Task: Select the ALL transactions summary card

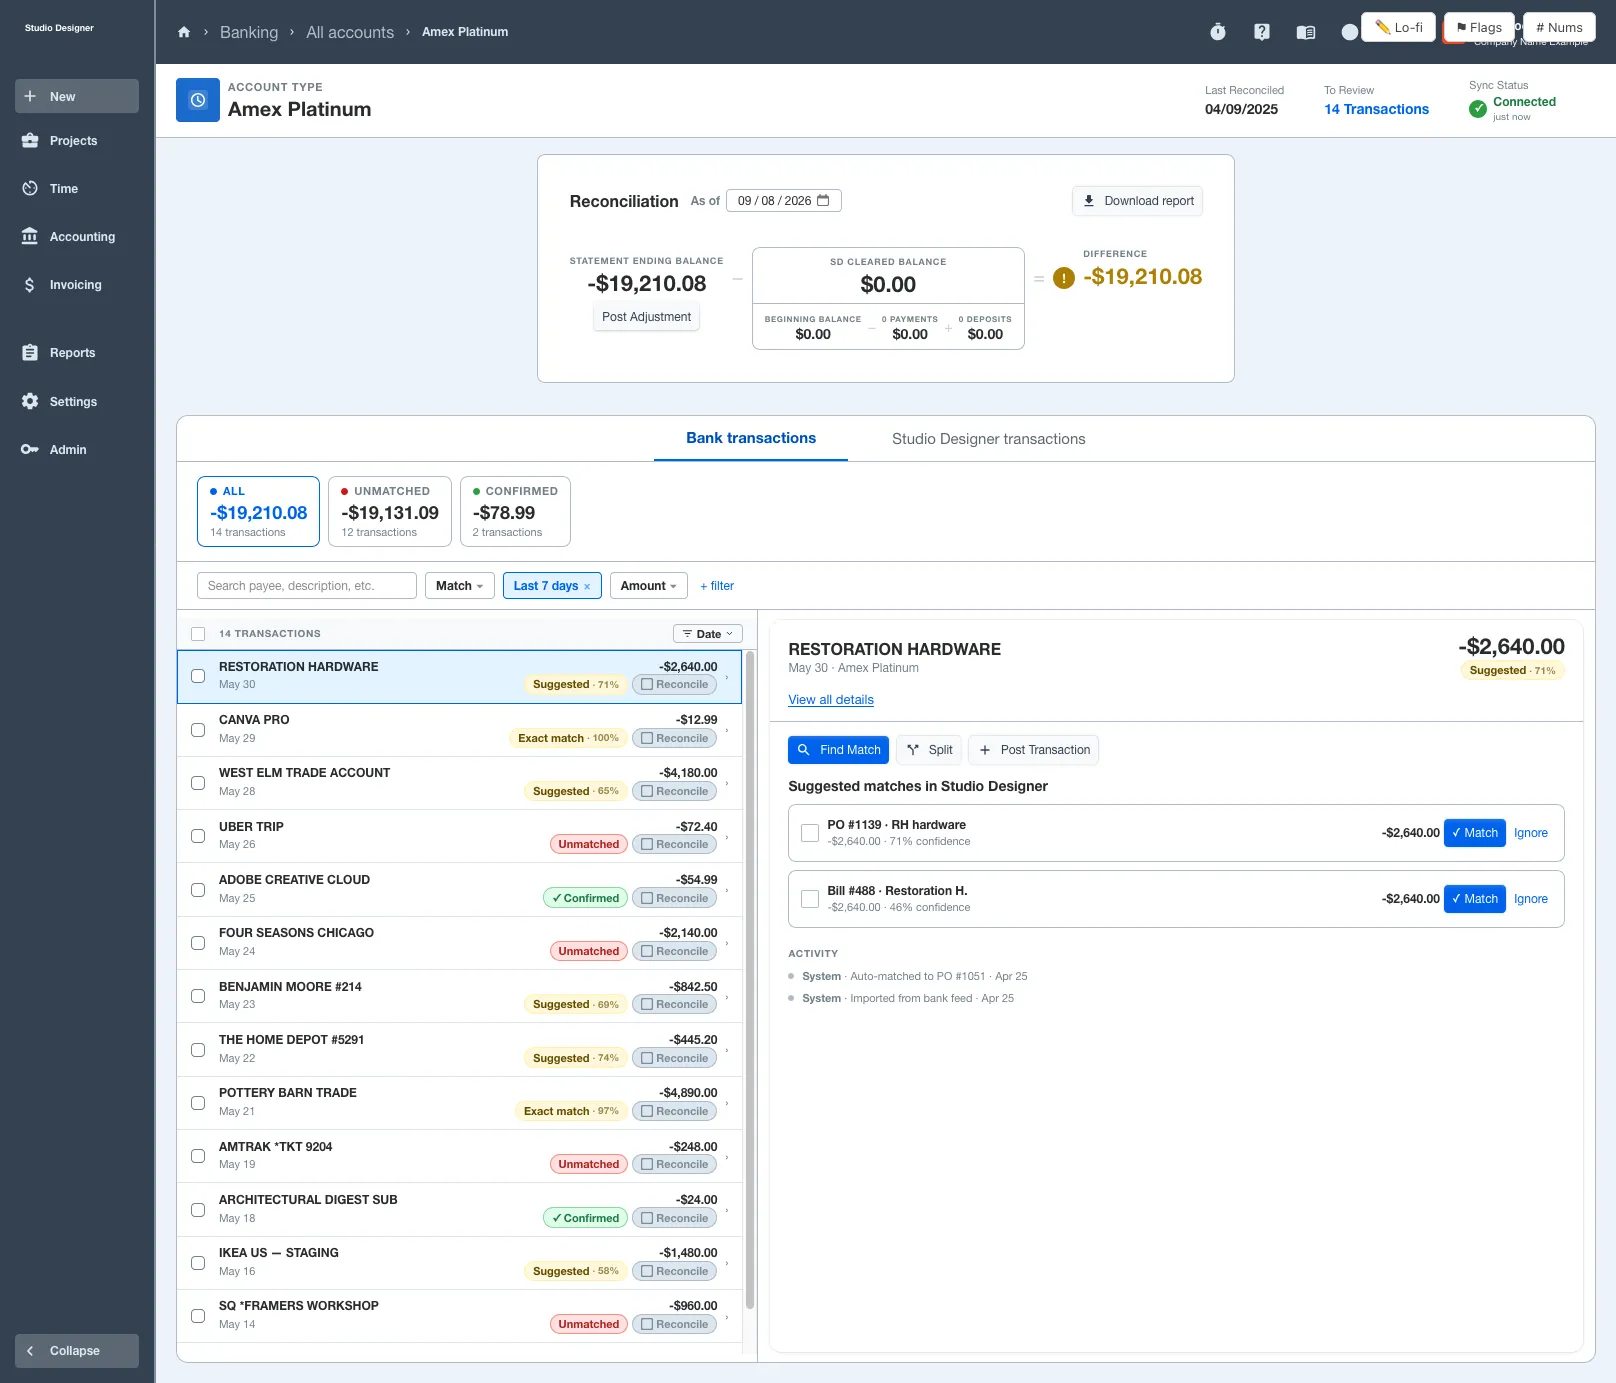Action: click(x=259, y=512)
